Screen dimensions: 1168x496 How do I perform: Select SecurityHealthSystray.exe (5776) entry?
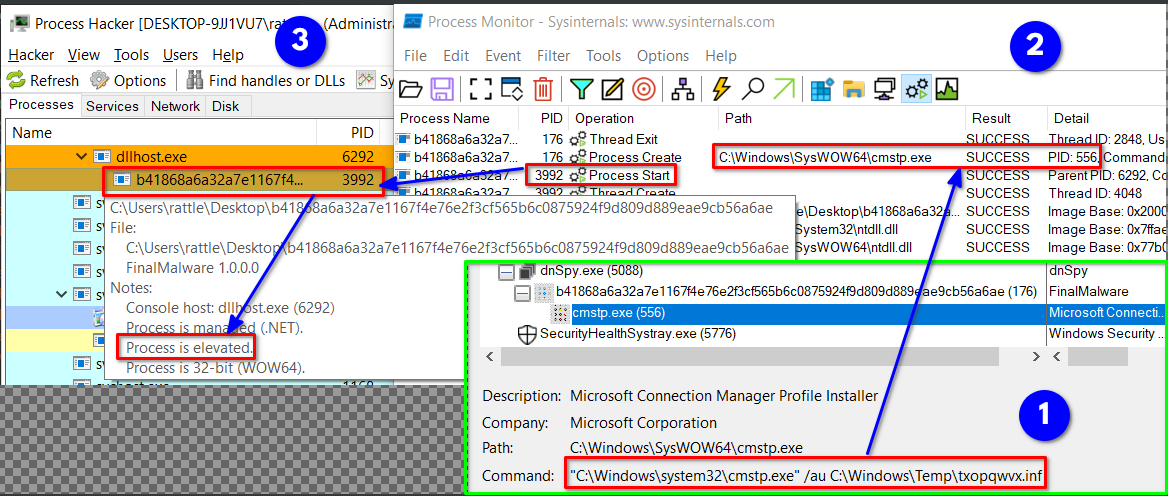click(638, 334)
